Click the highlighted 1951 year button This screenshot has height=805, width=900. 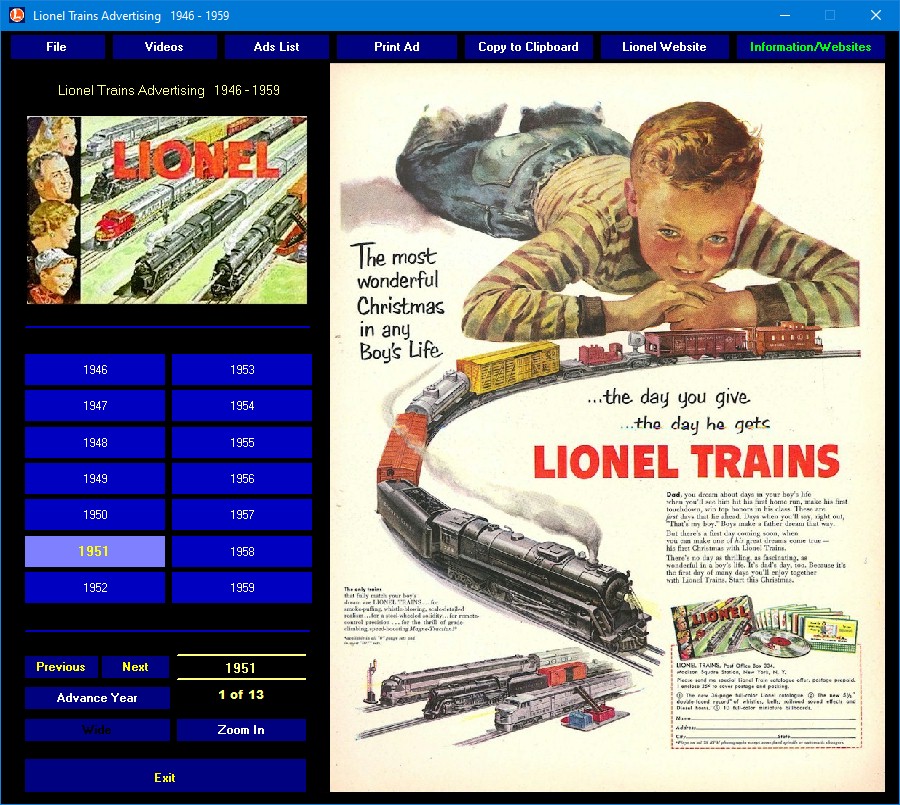95,551
